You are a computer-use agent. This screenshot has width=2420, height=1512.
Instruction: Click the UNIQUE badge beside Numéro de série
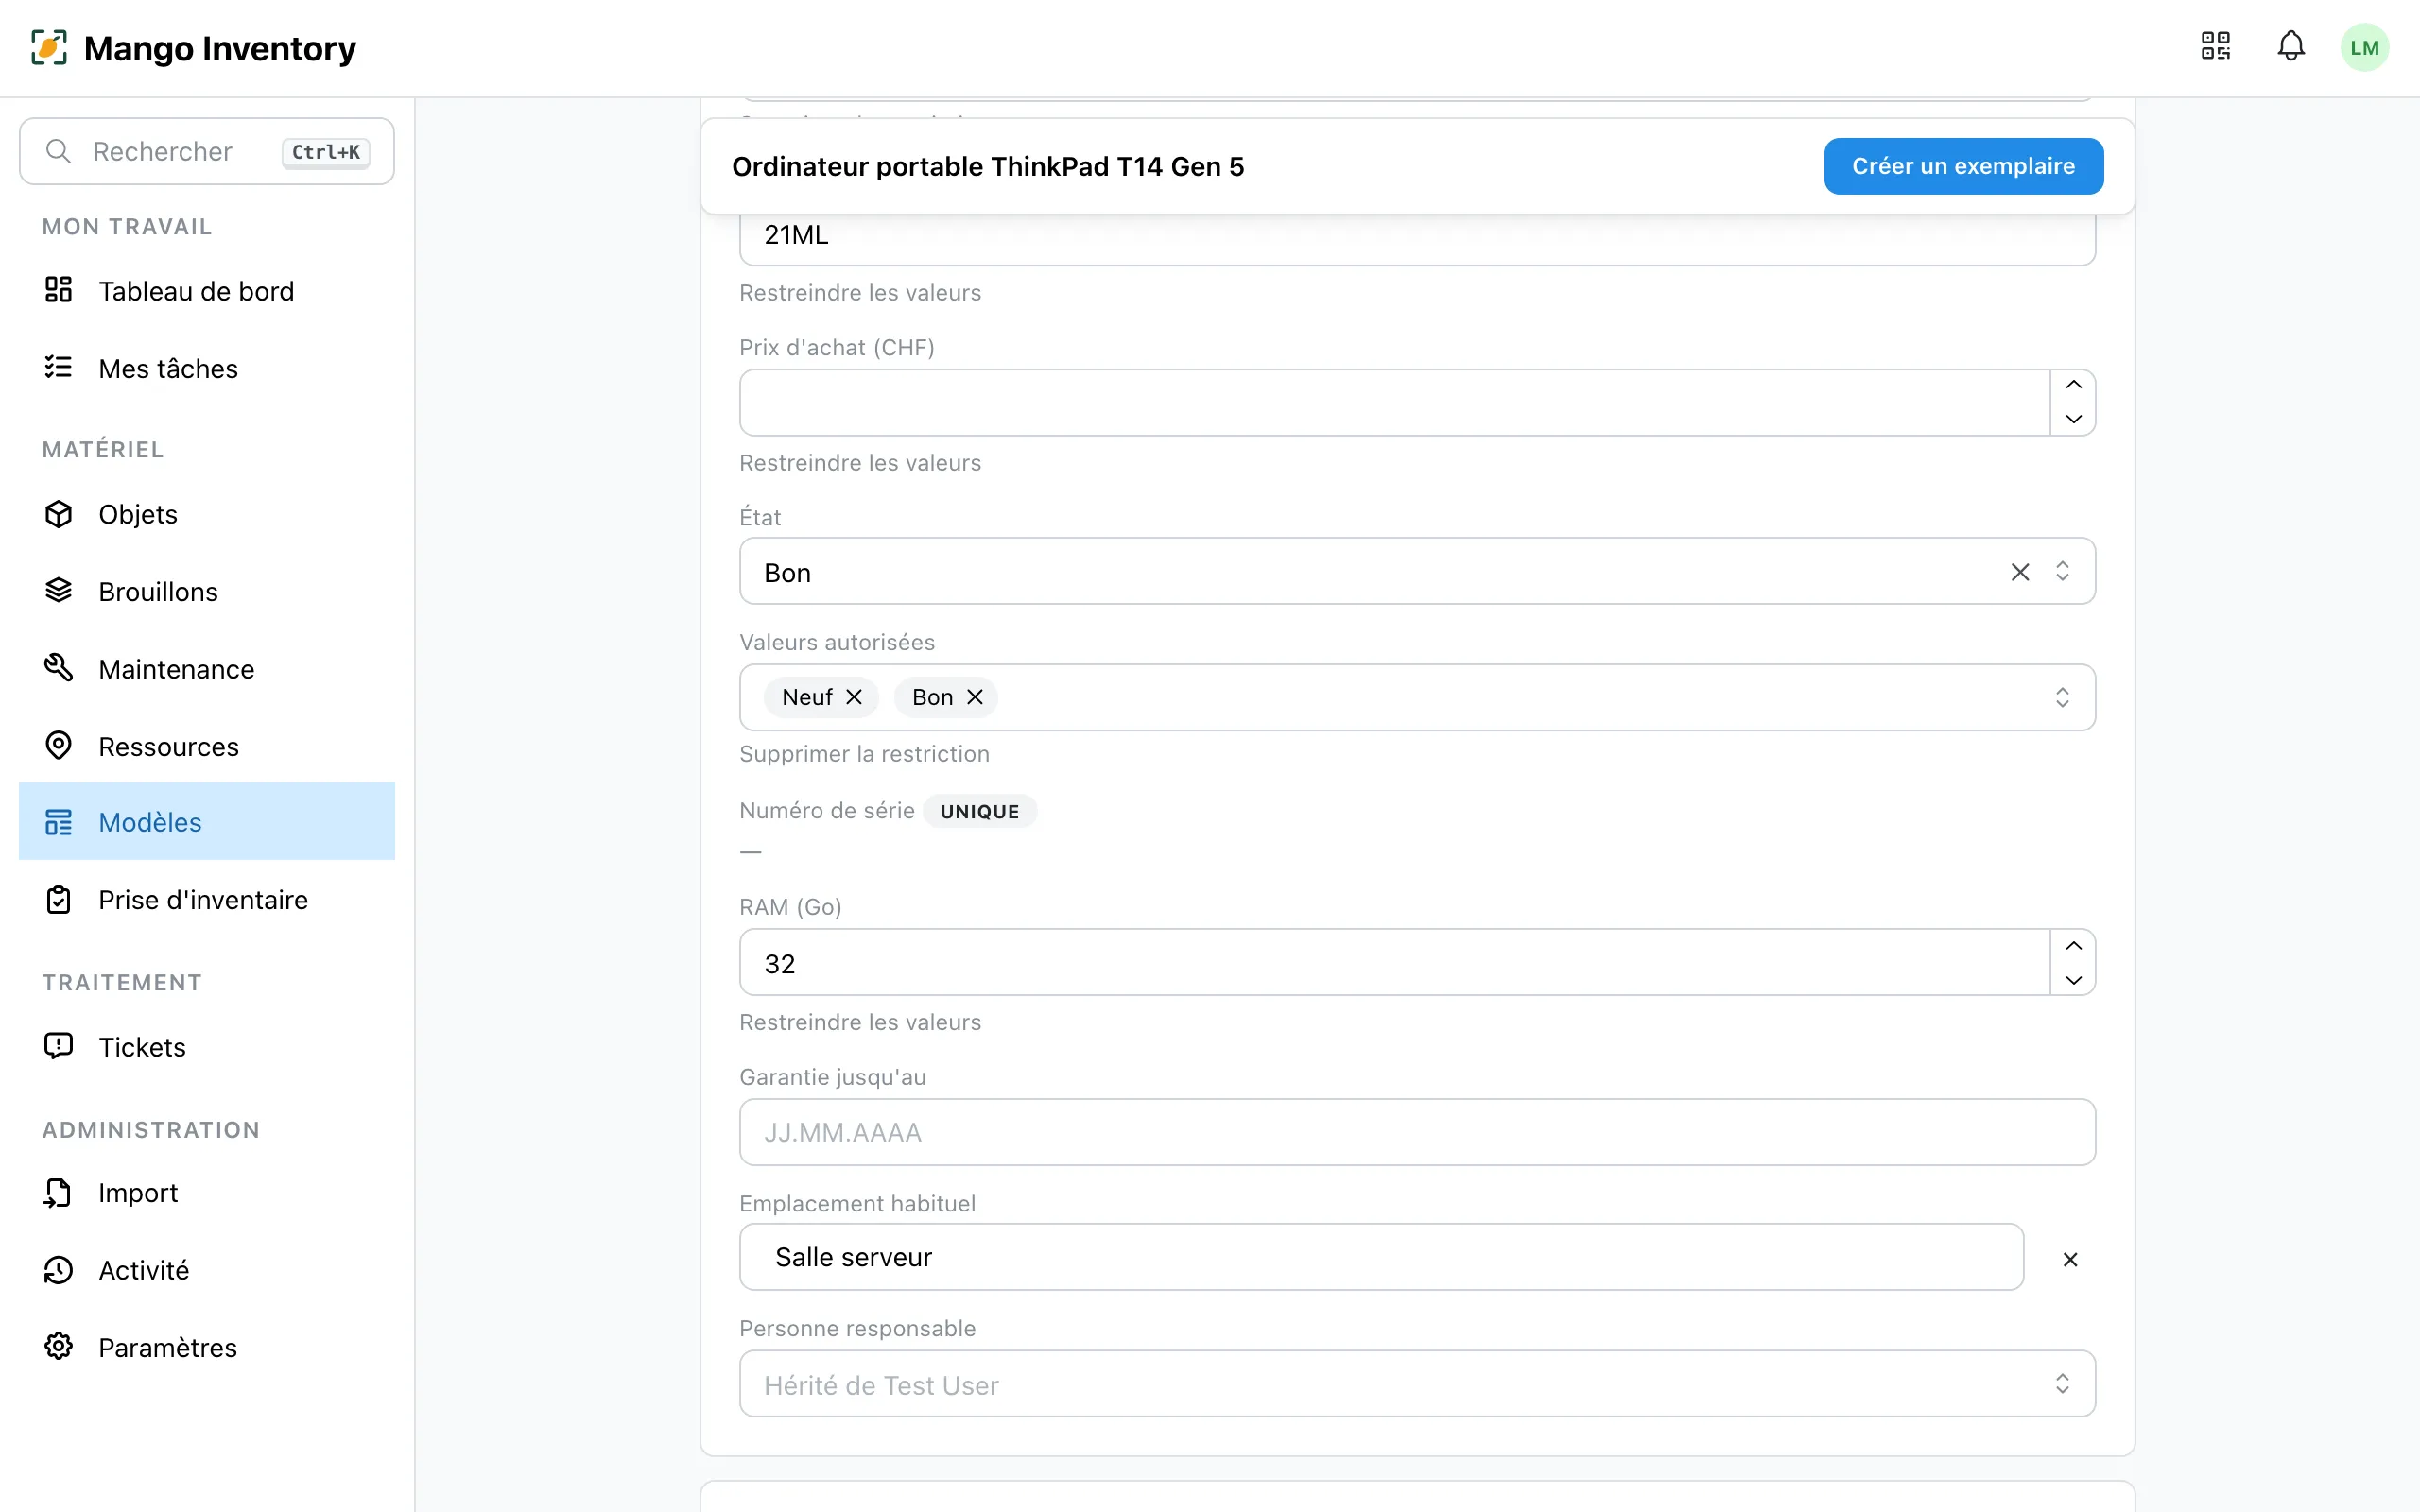pos(979,811)
